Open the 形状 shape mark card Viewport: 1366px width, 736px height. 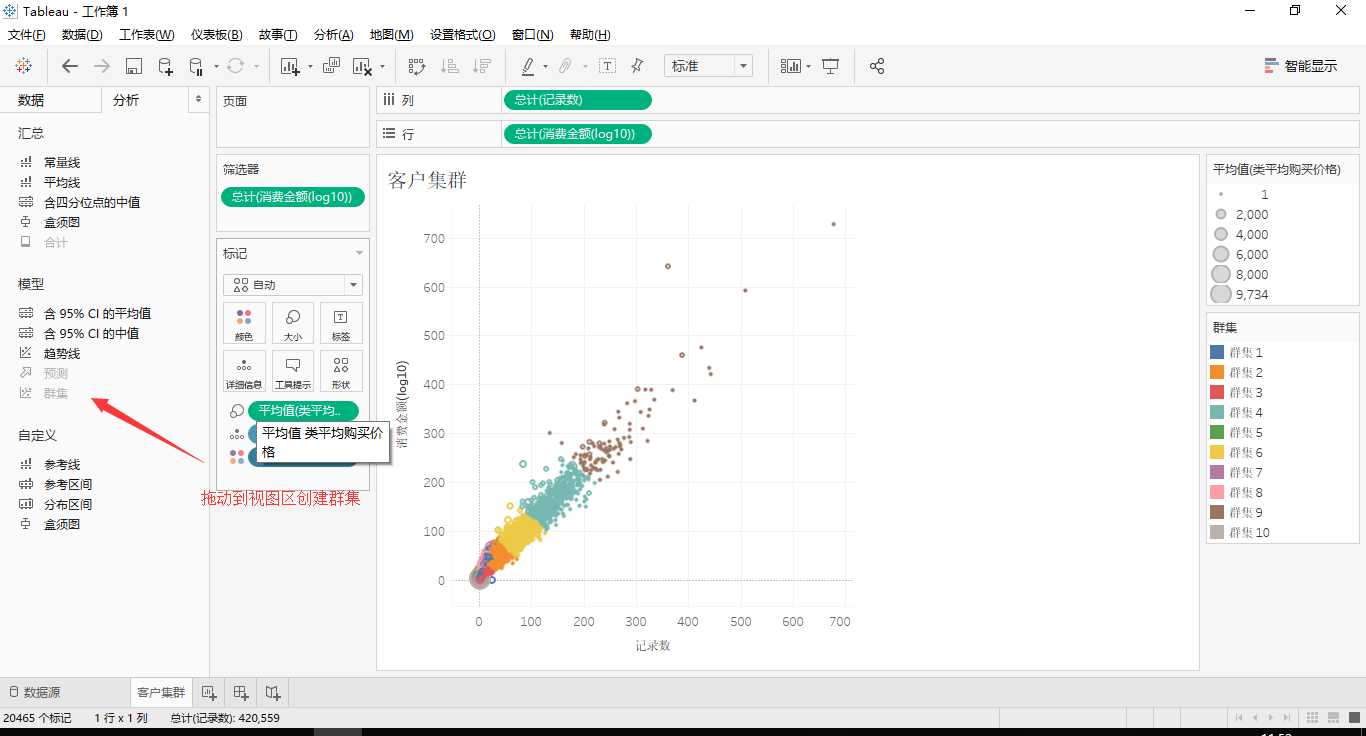341,371
